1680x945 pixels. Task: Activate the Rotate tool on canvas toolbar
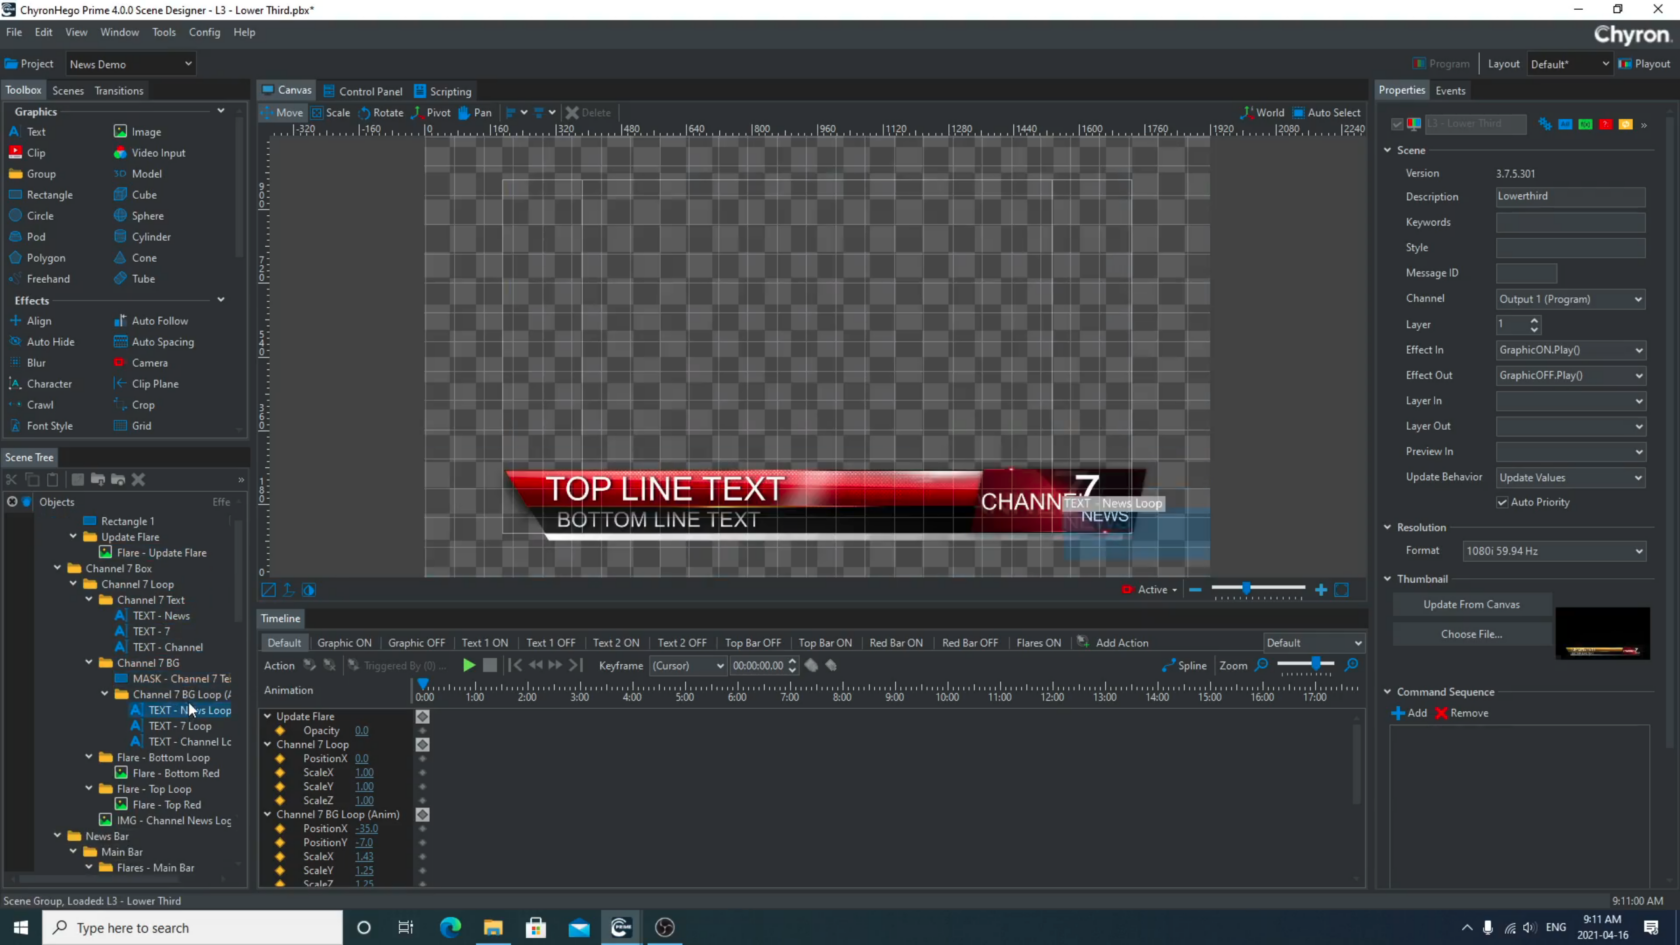point(381,112)
